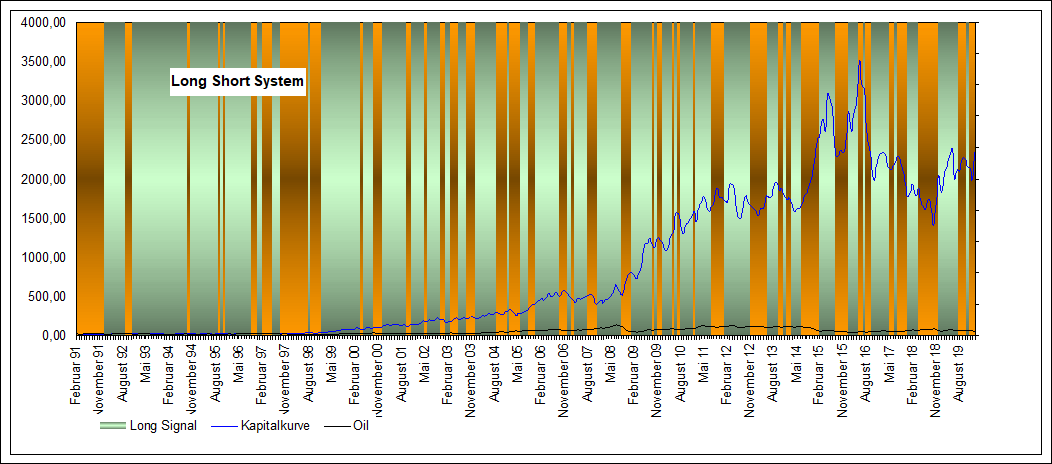Viewport: 1052px width, 464px height.
Task: Click the 2500,00 y-axis label
Action: [43, 140]
